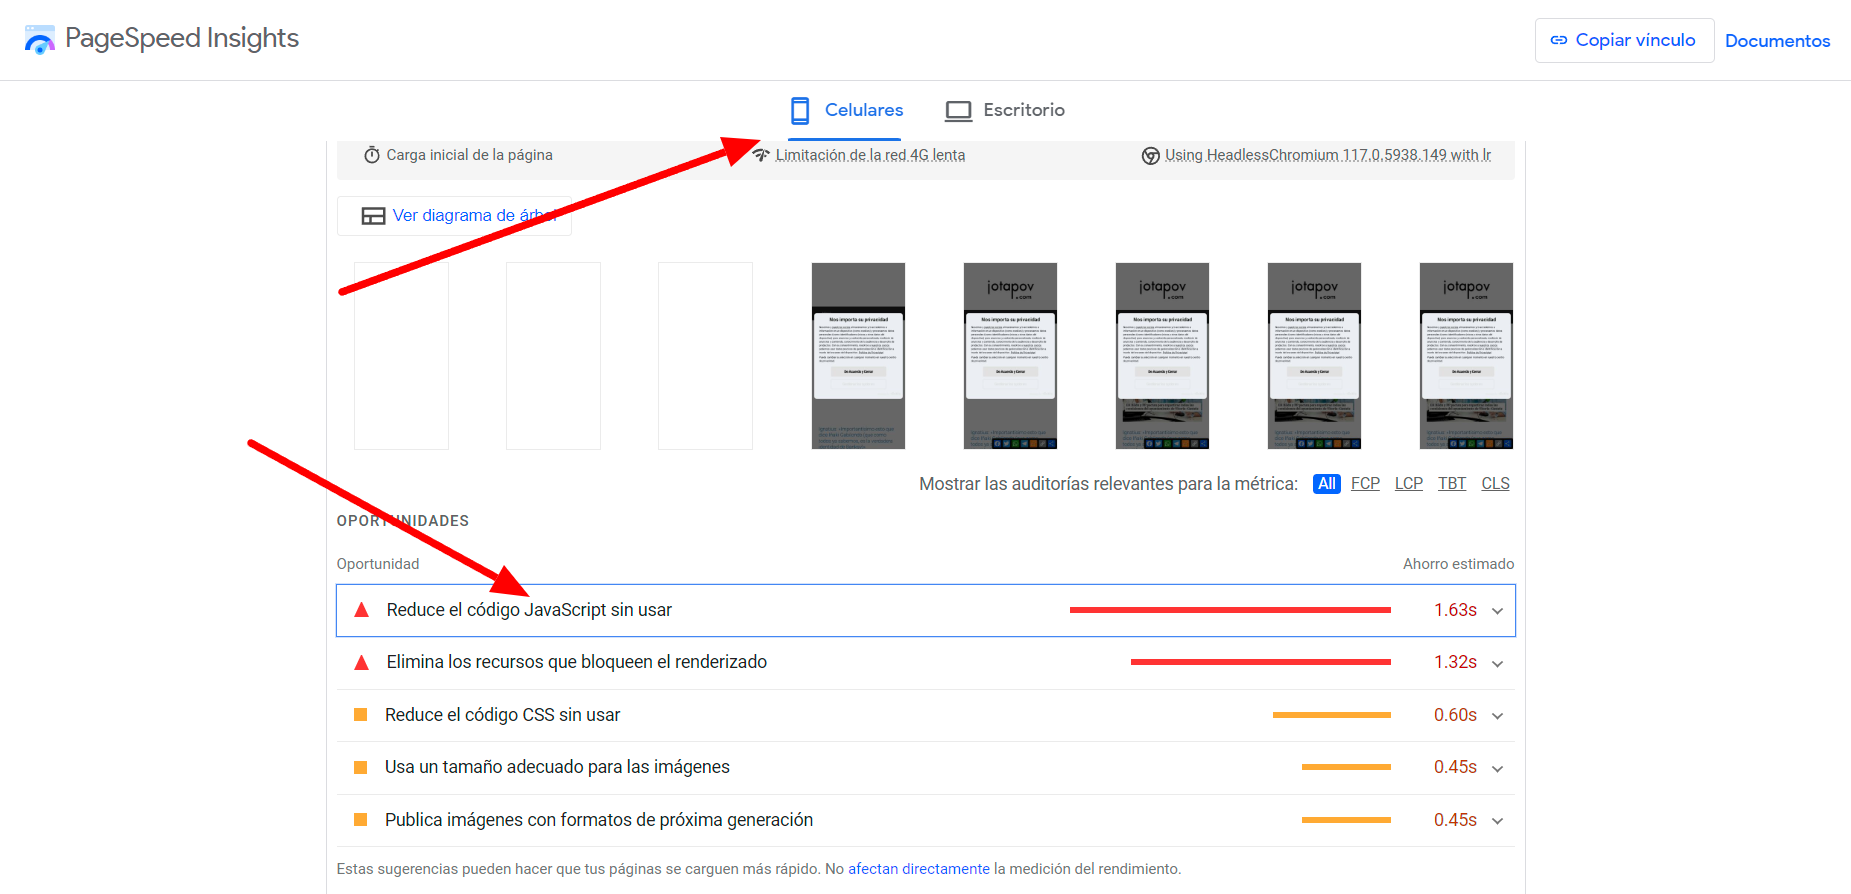Click the Chromium icon beside HeadlessChromium text
The image size is (1851, 894).
[x=1151, y=155]
